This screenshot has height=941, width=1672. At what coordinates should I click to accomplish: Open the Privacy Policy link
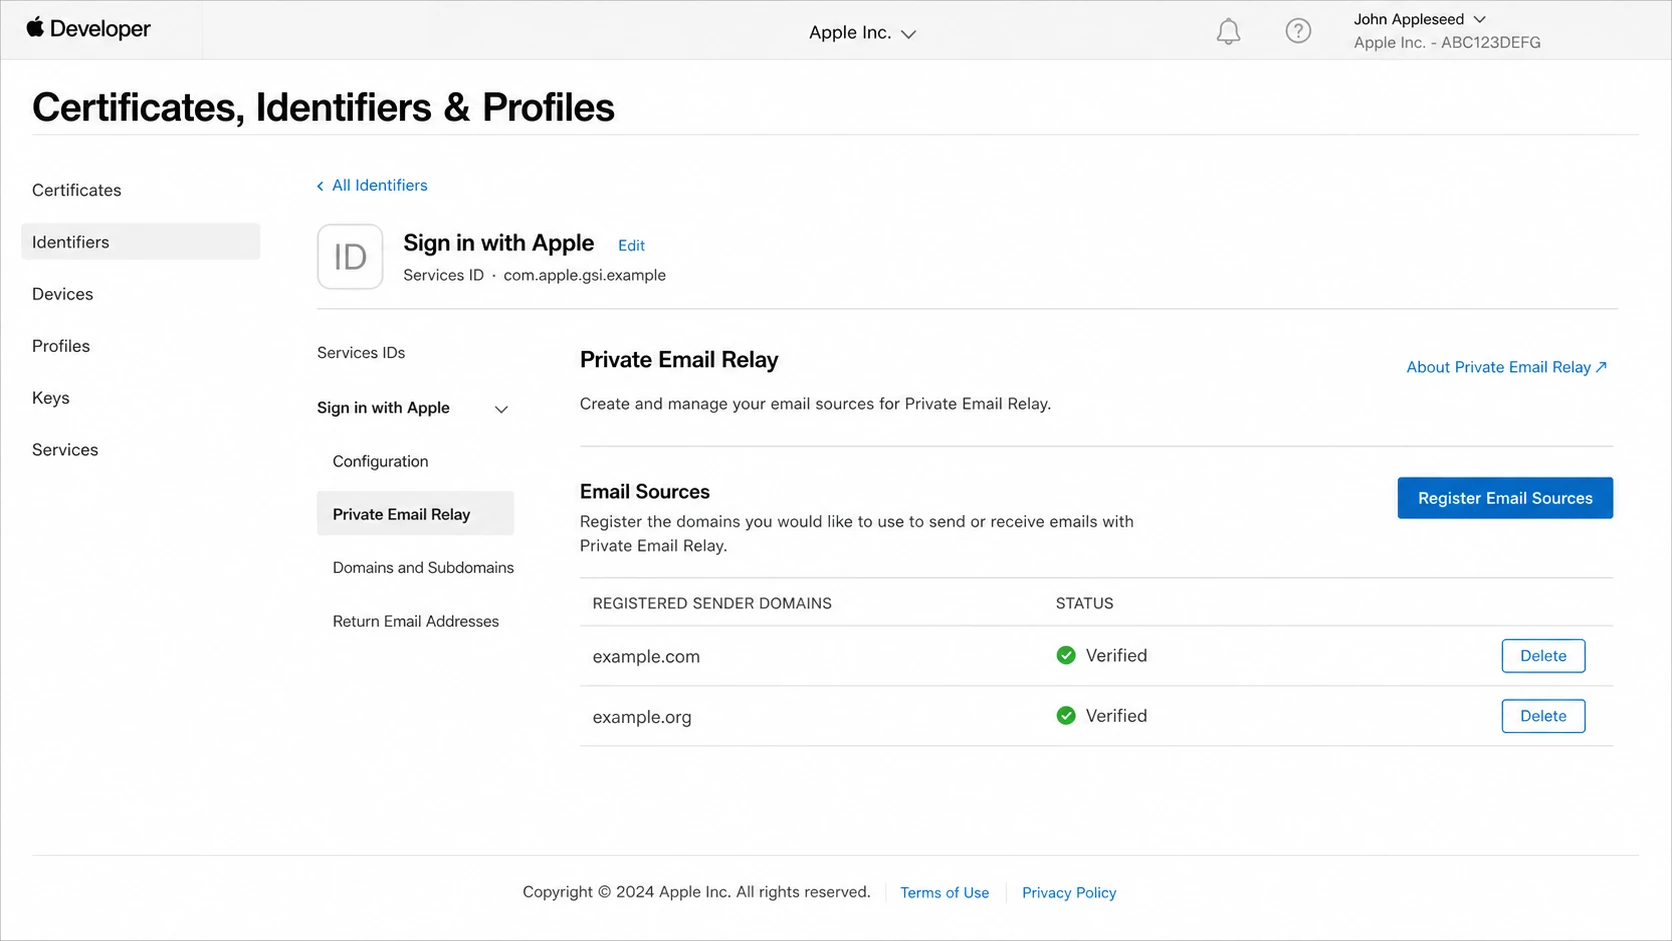[1069, 893]
